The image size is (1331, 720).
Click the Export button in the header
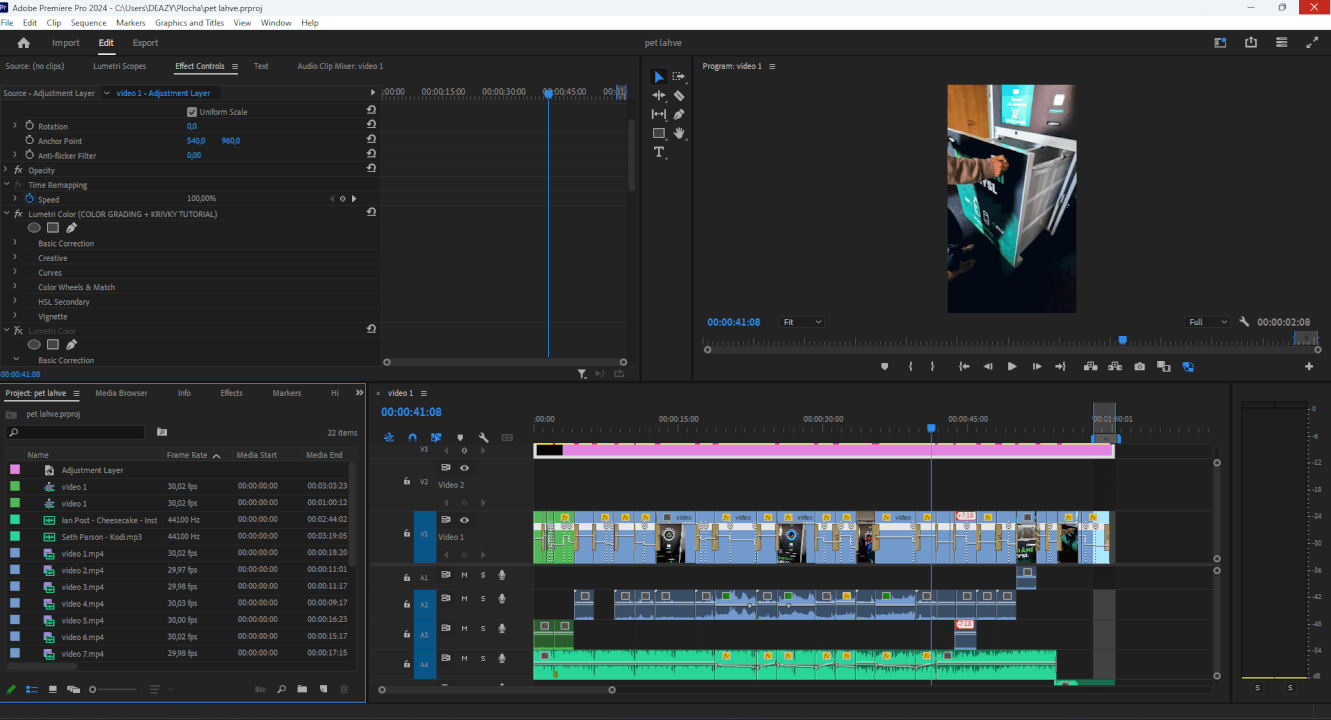point(145,42)
